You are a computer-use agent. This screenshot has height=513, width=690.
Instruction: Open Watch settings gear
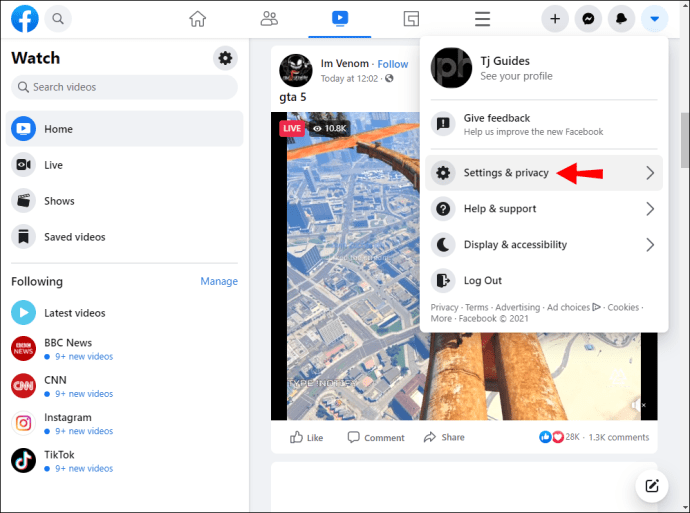[225, 58]
